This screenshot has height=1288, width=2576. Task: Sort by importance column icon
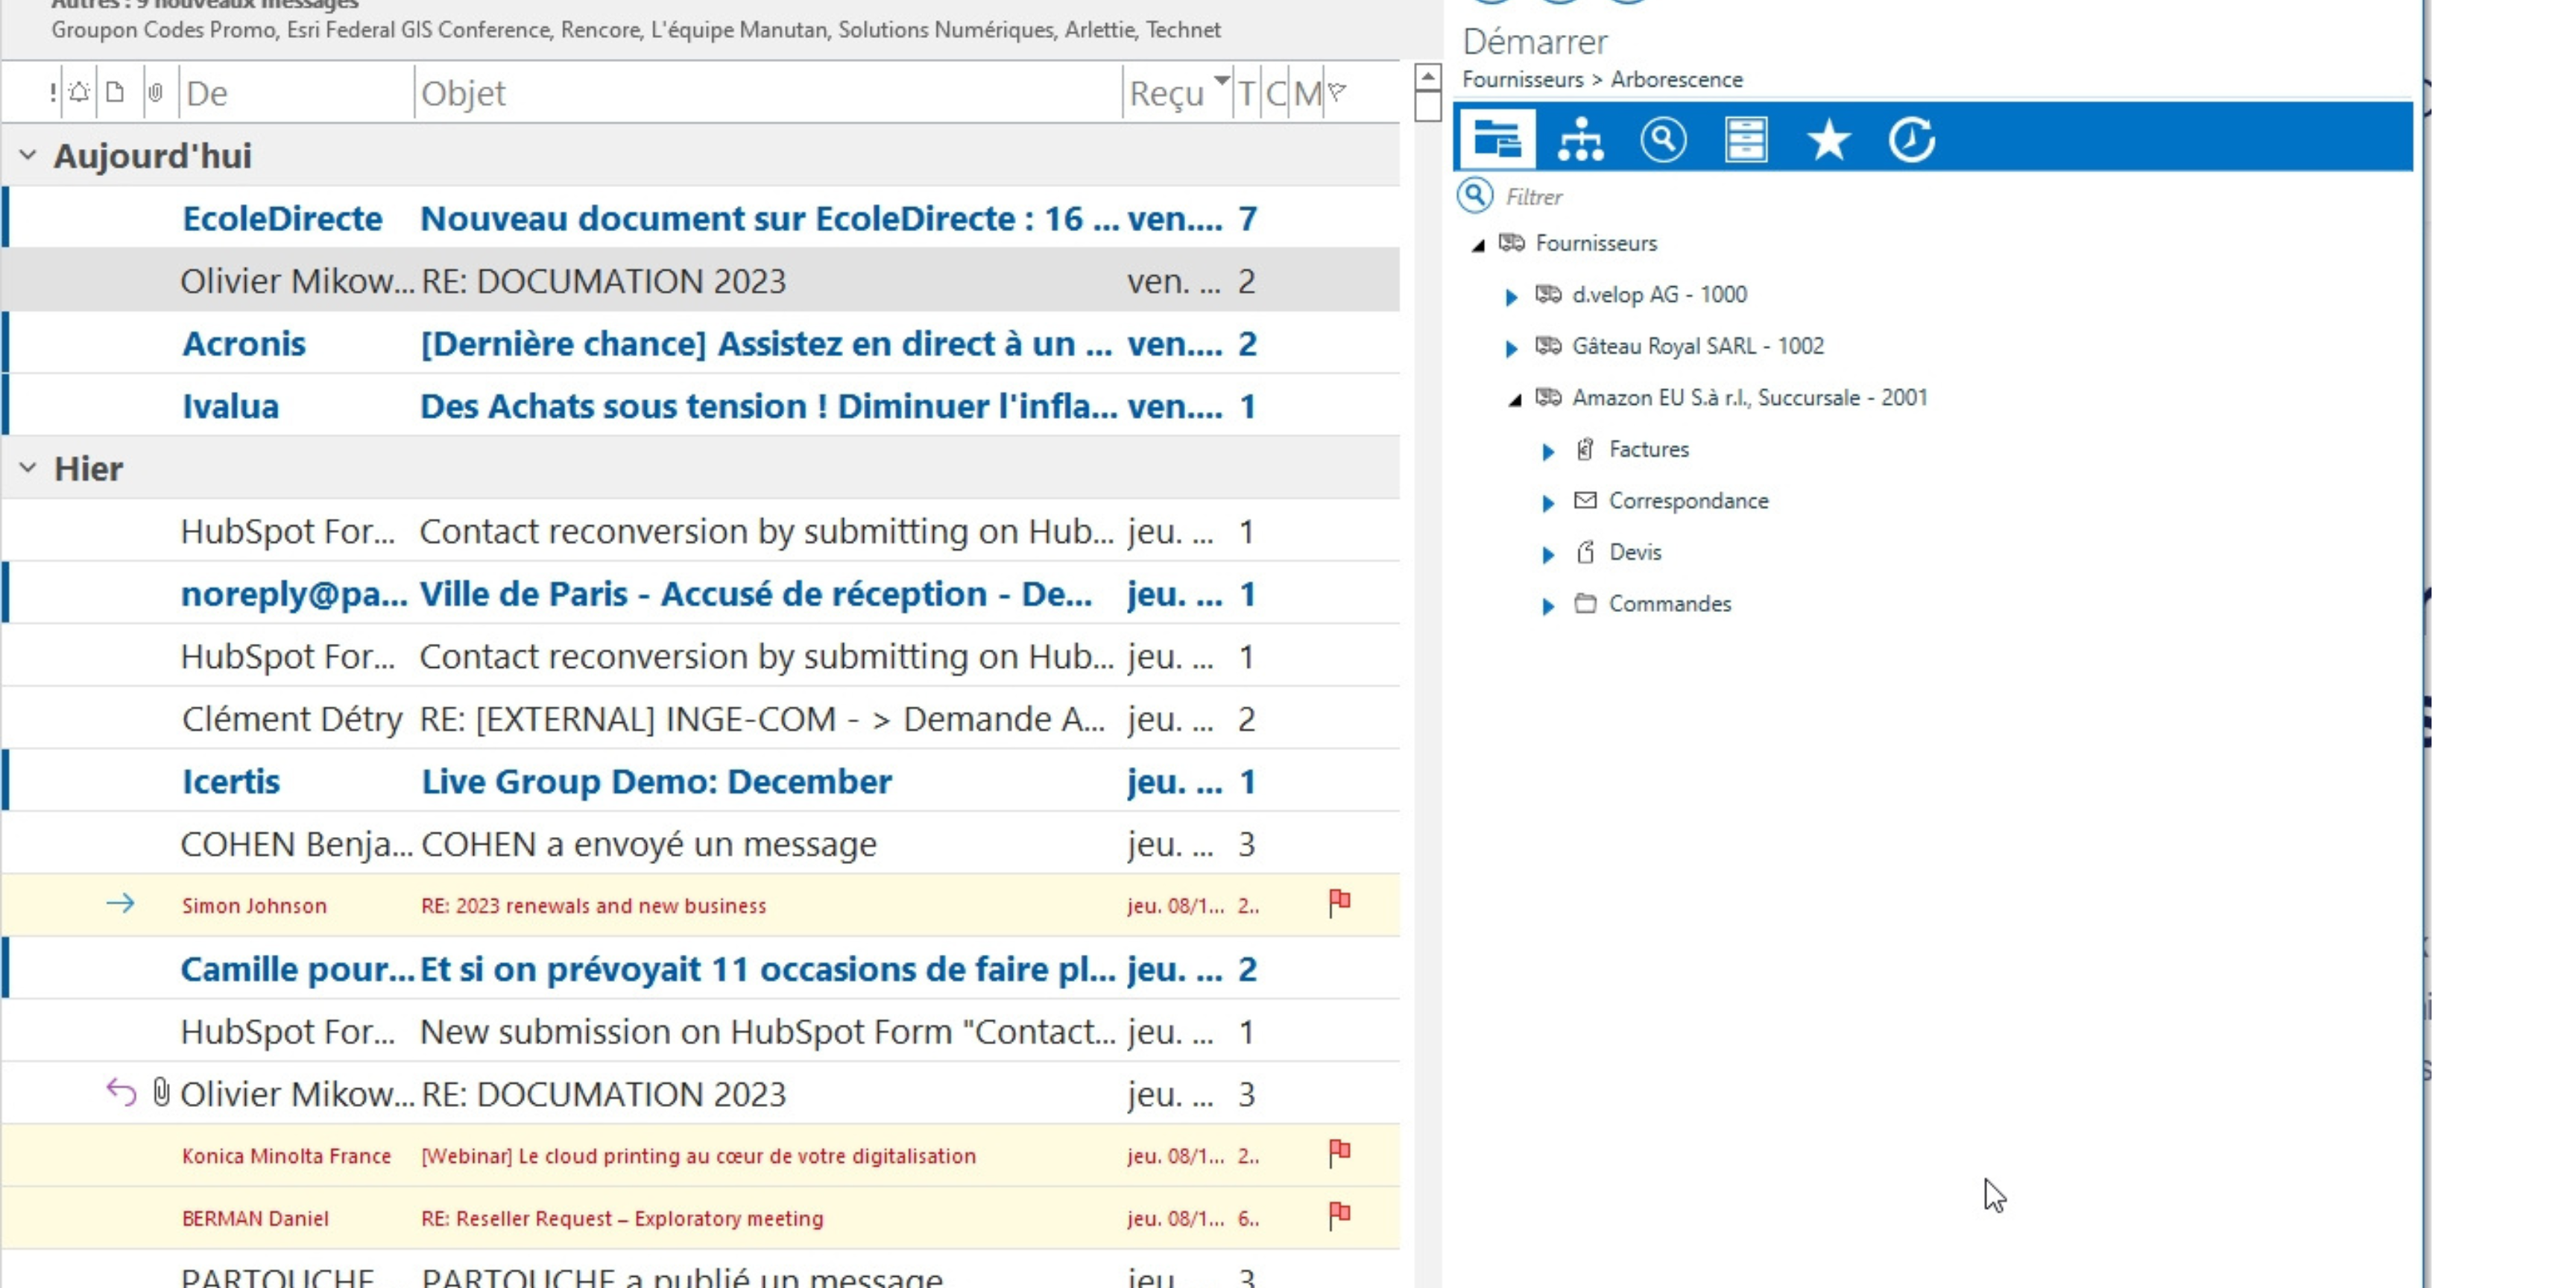[x=52, y=93]
